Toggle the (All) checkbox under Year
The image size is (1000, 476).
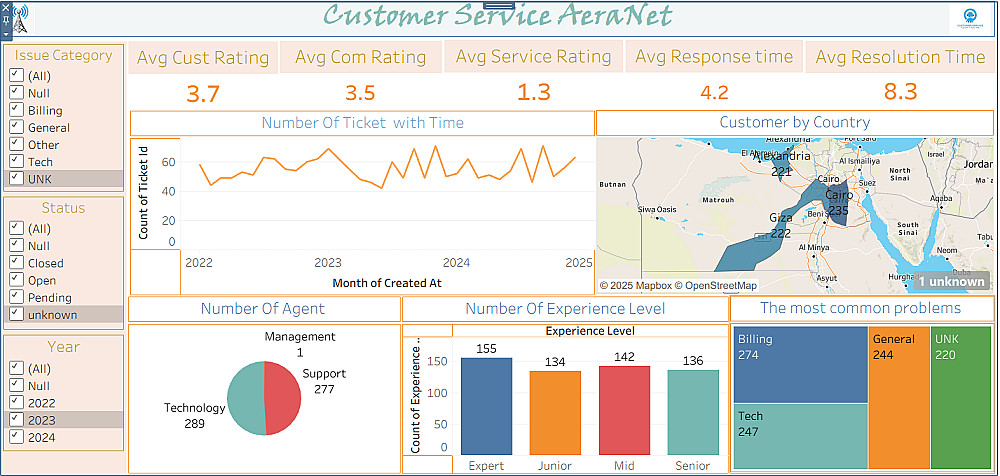pyautogui.click(x=16, y=369)
